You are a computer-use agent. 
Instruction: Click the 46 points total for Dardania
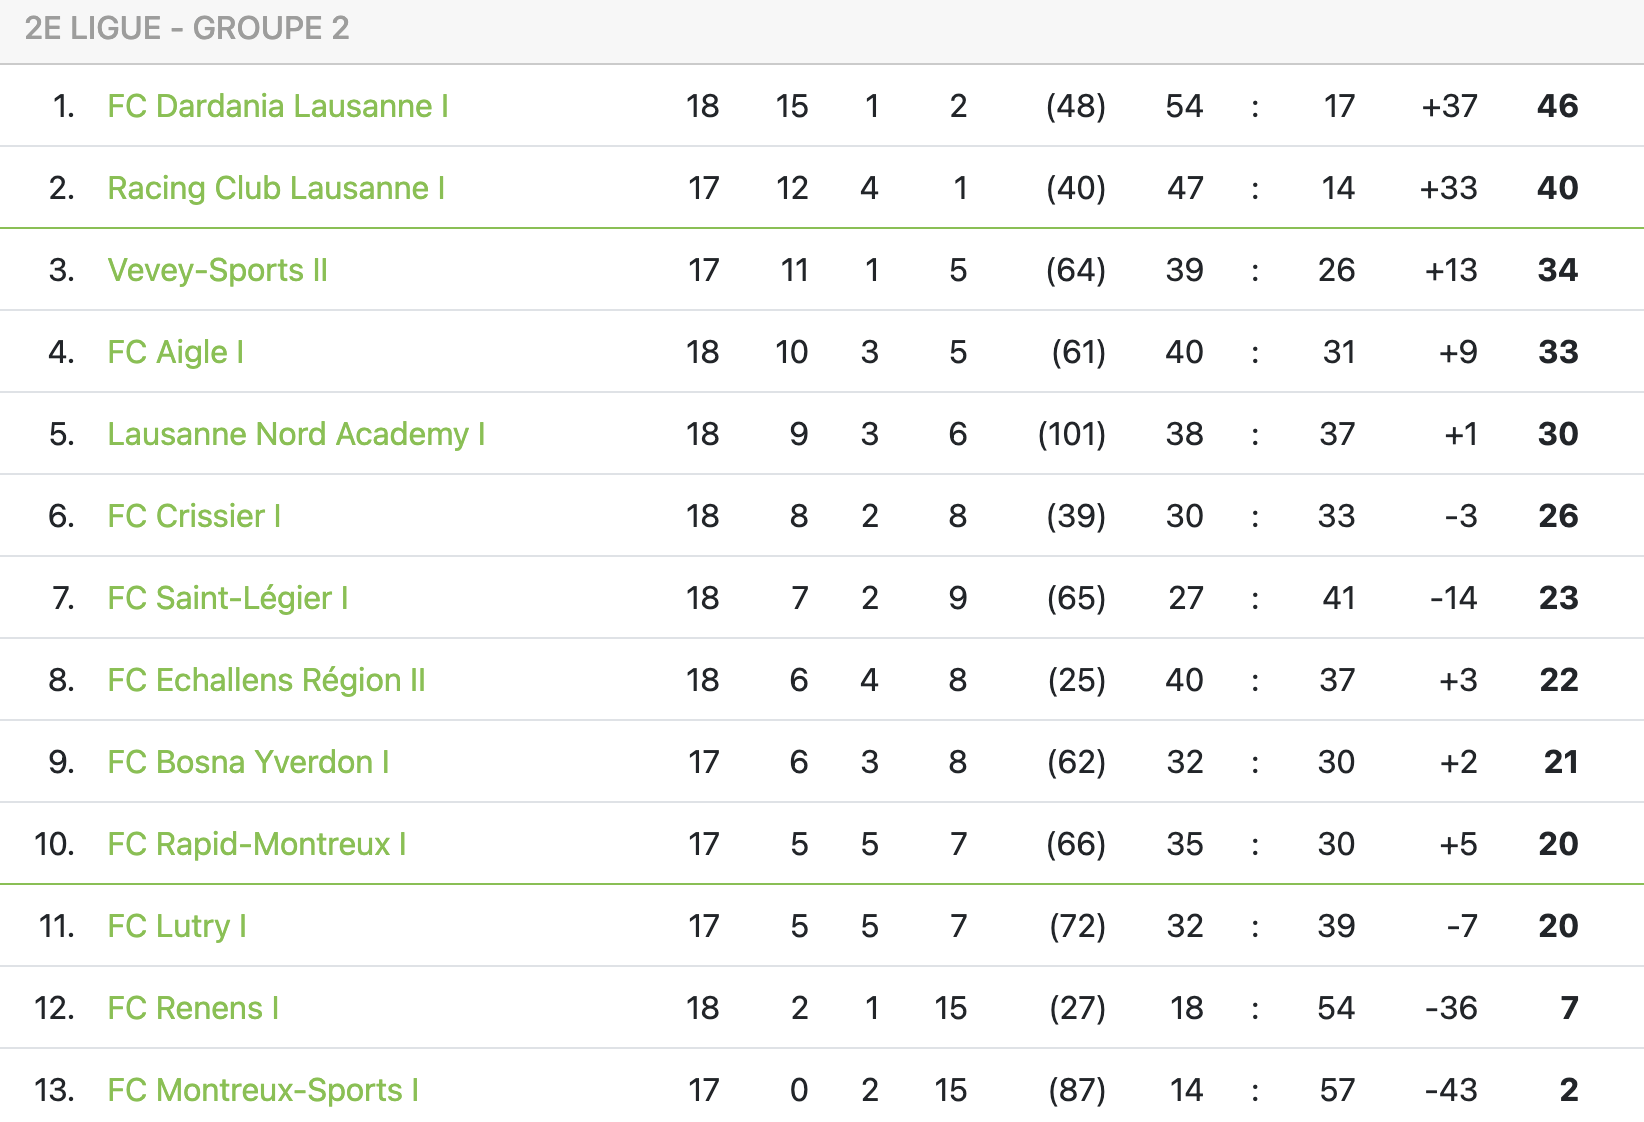(x=1558, y=106)
